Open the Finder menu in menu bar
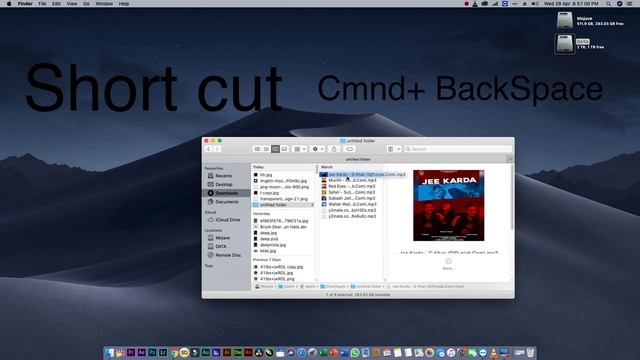The height and width of the screenshot is (360, 640). [25, 4]
